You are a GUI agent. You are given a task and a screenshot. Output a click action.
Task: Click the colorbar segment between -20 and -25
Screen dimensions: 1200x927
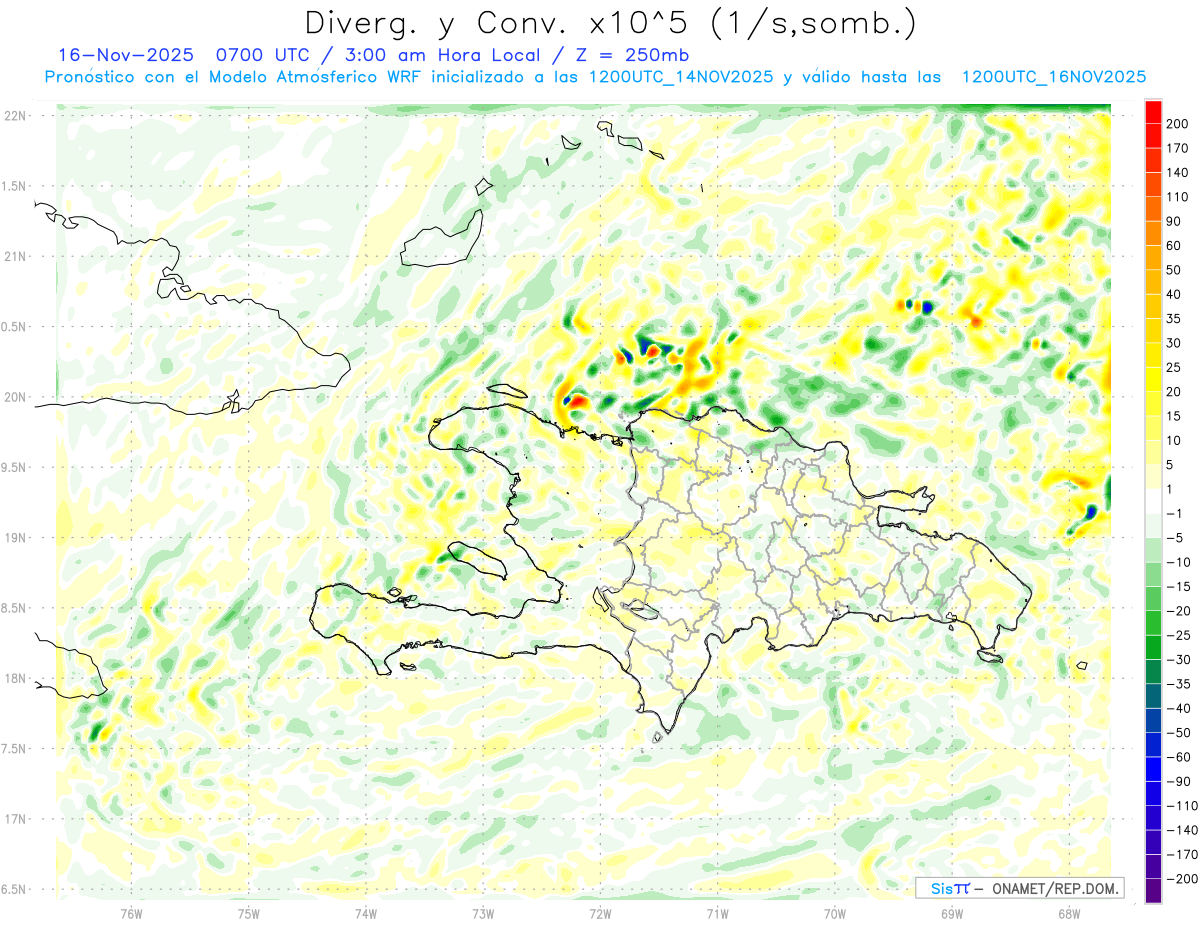[x=1153, y=623]
